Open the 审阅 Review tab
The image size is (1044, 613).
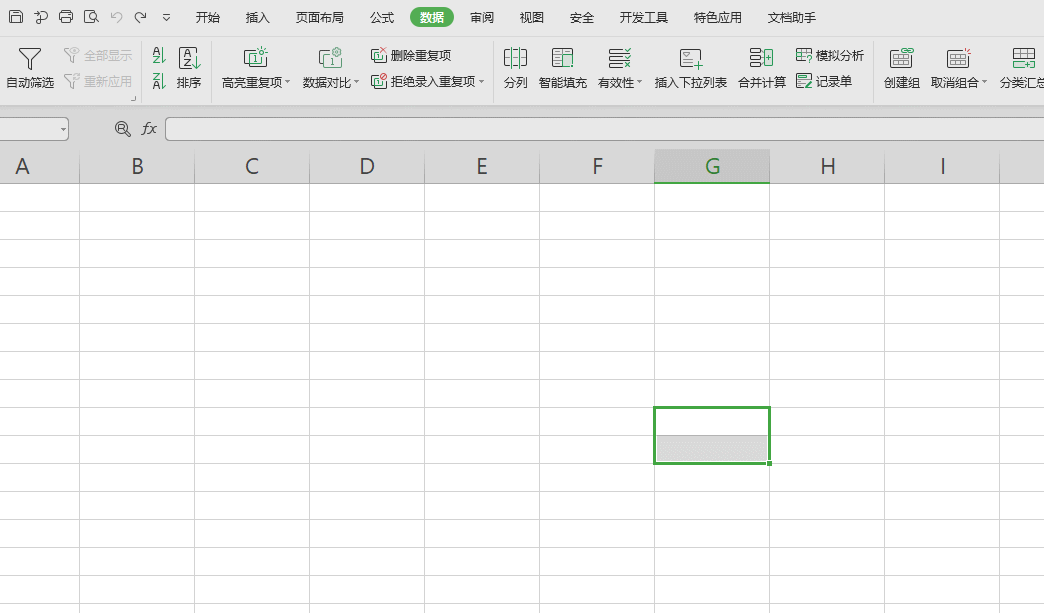(x=482, y=17)
